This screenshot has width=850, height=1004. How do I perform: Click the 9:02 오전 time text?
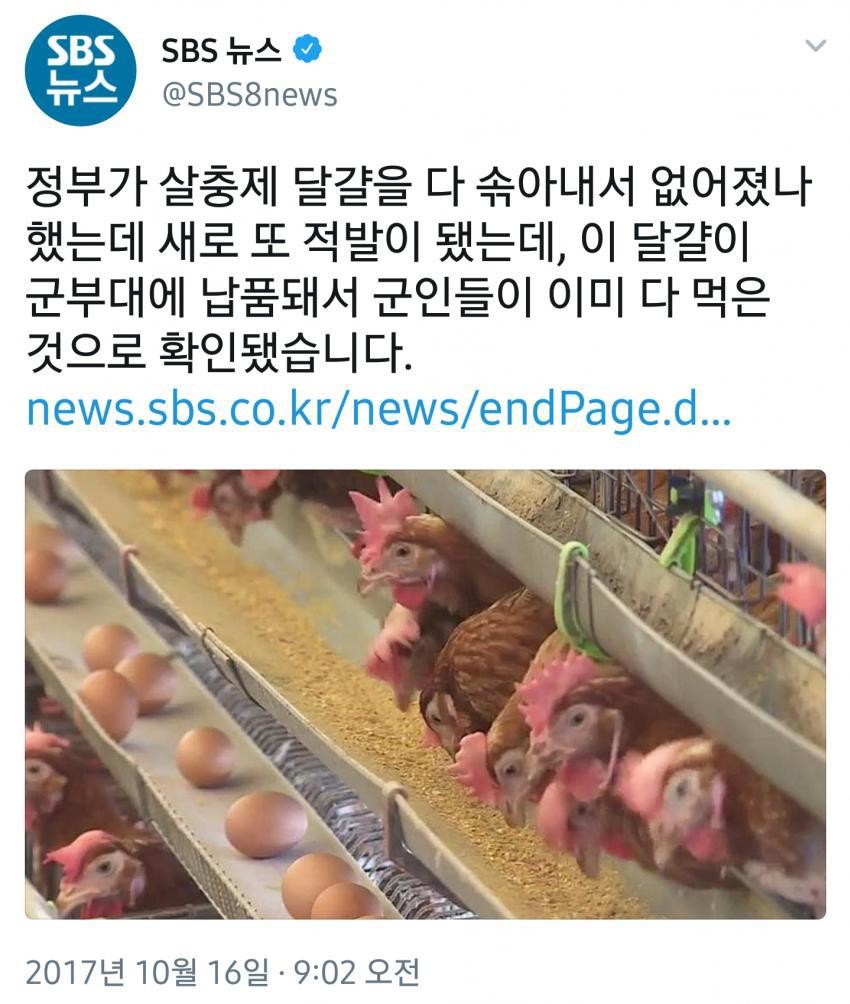point(356,972)
